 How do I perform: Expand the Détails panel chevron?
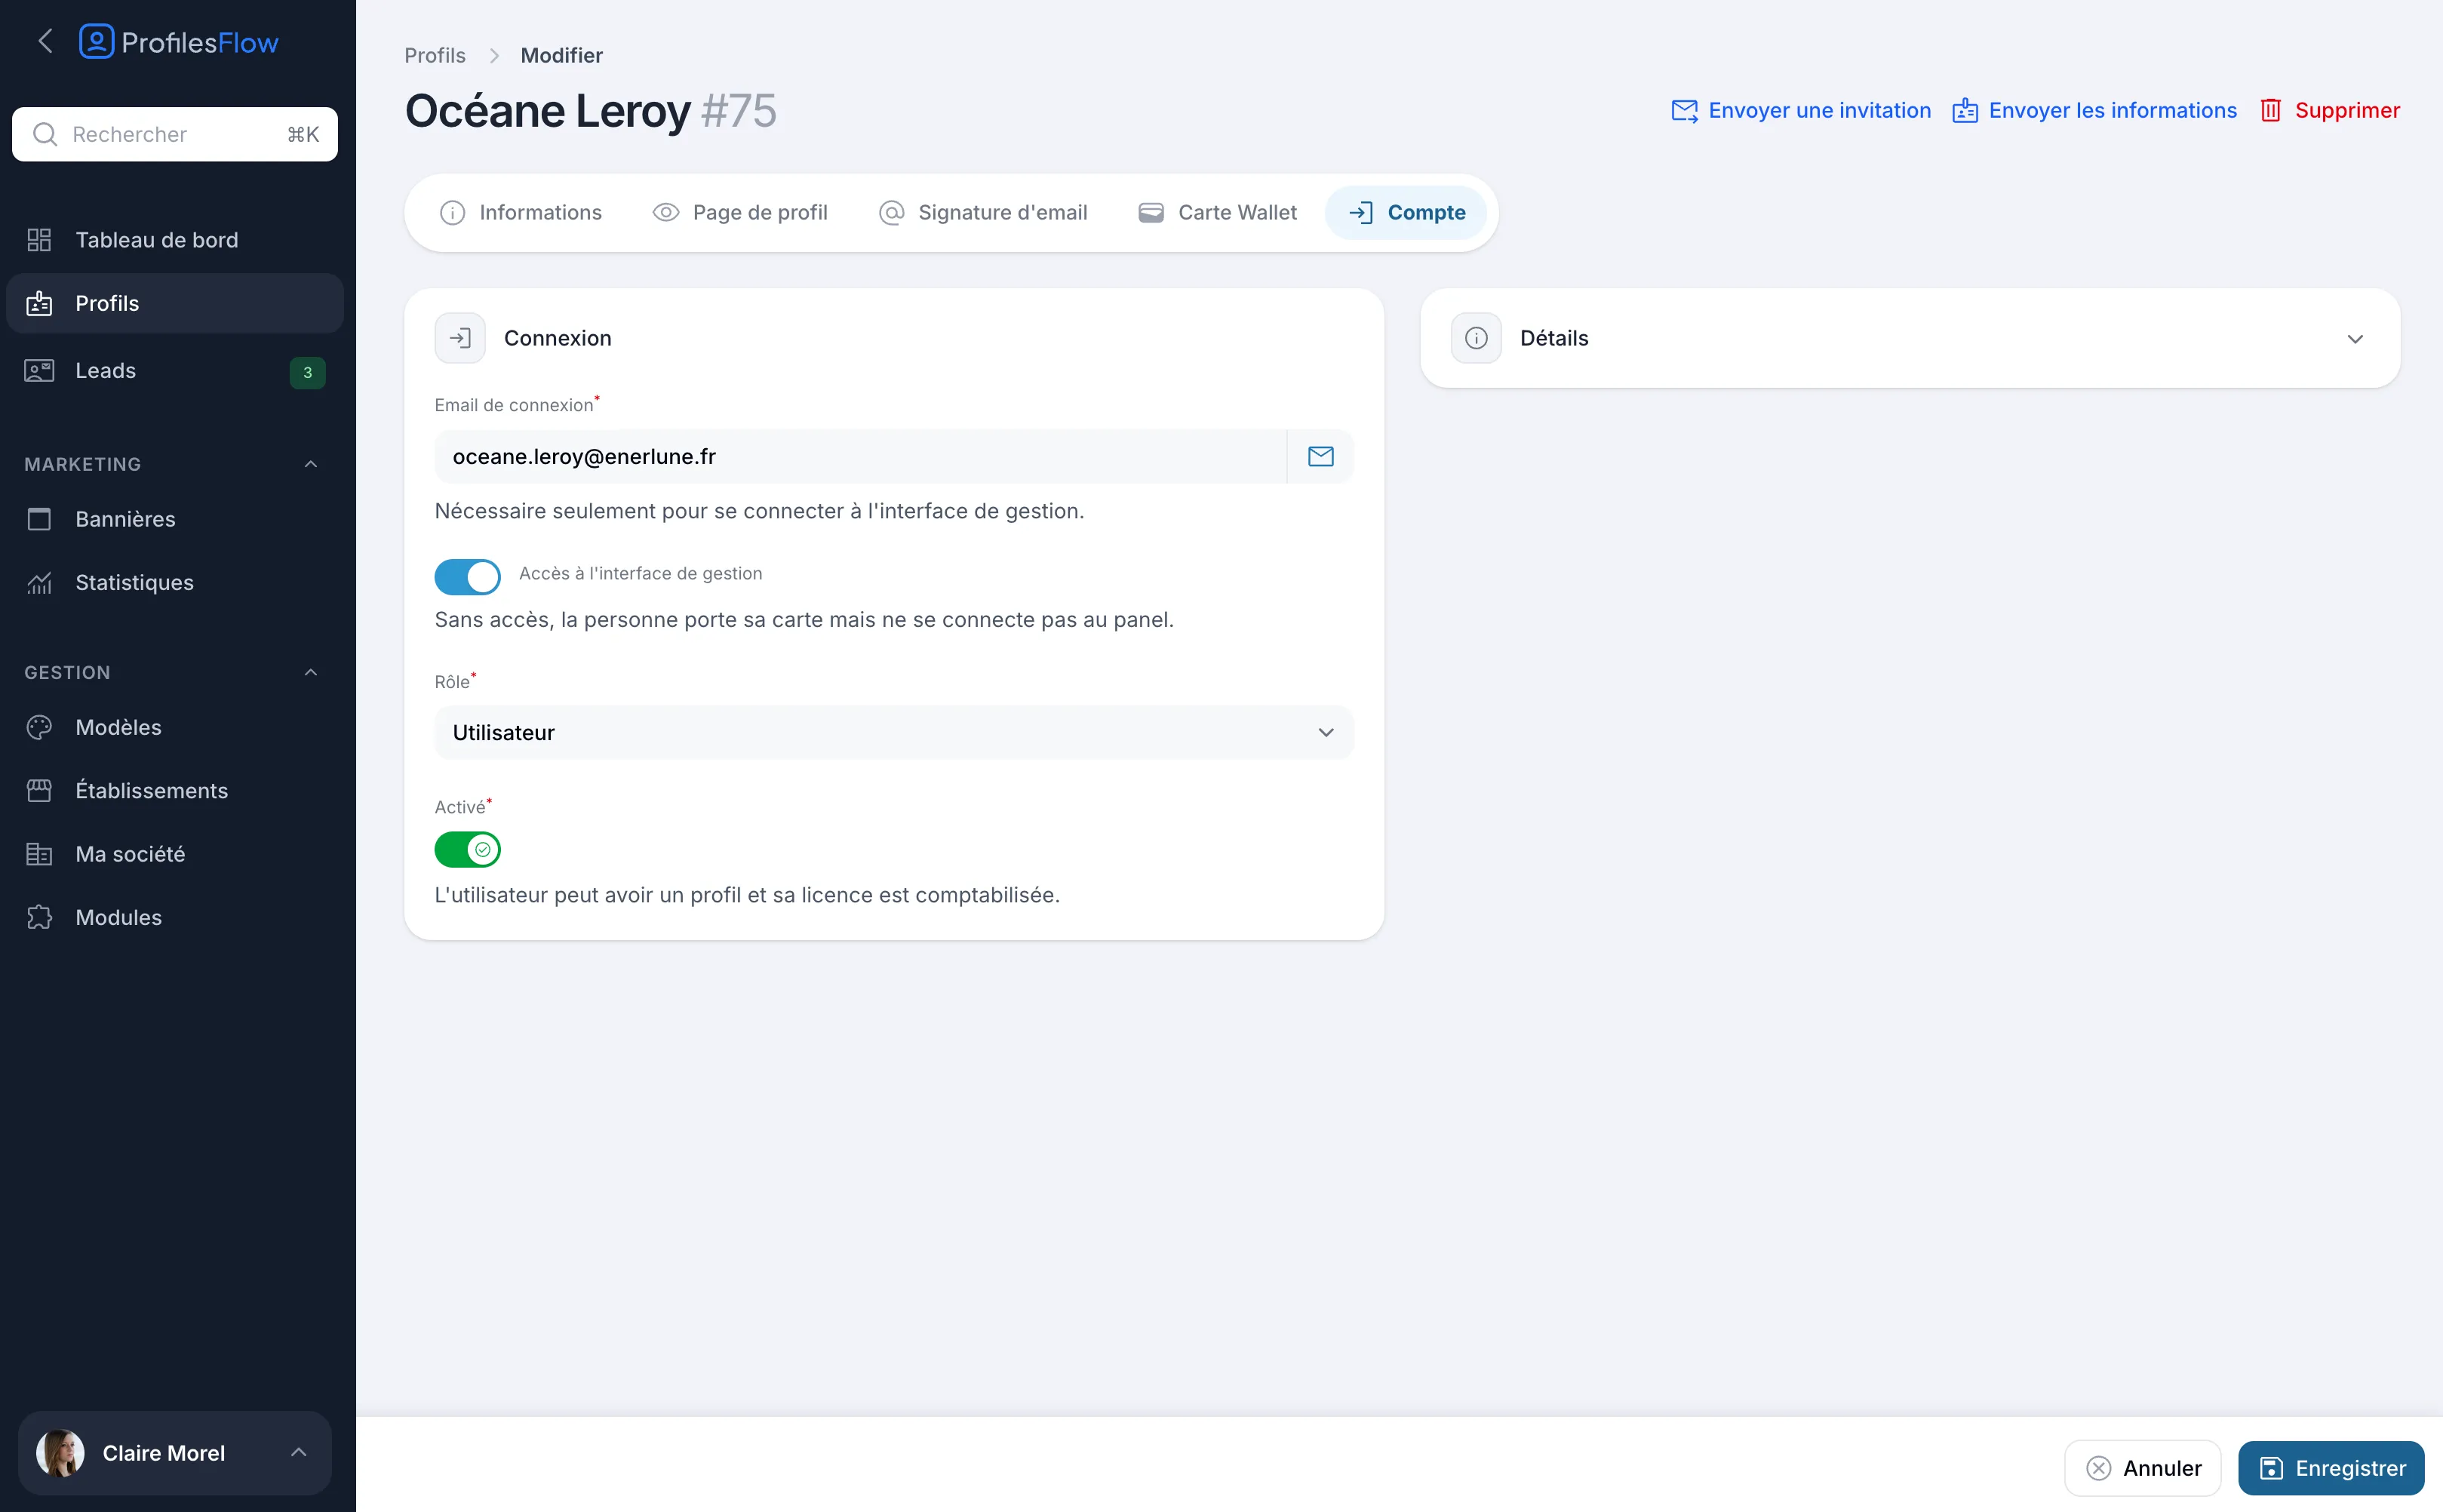click(x=2355, y=338)
